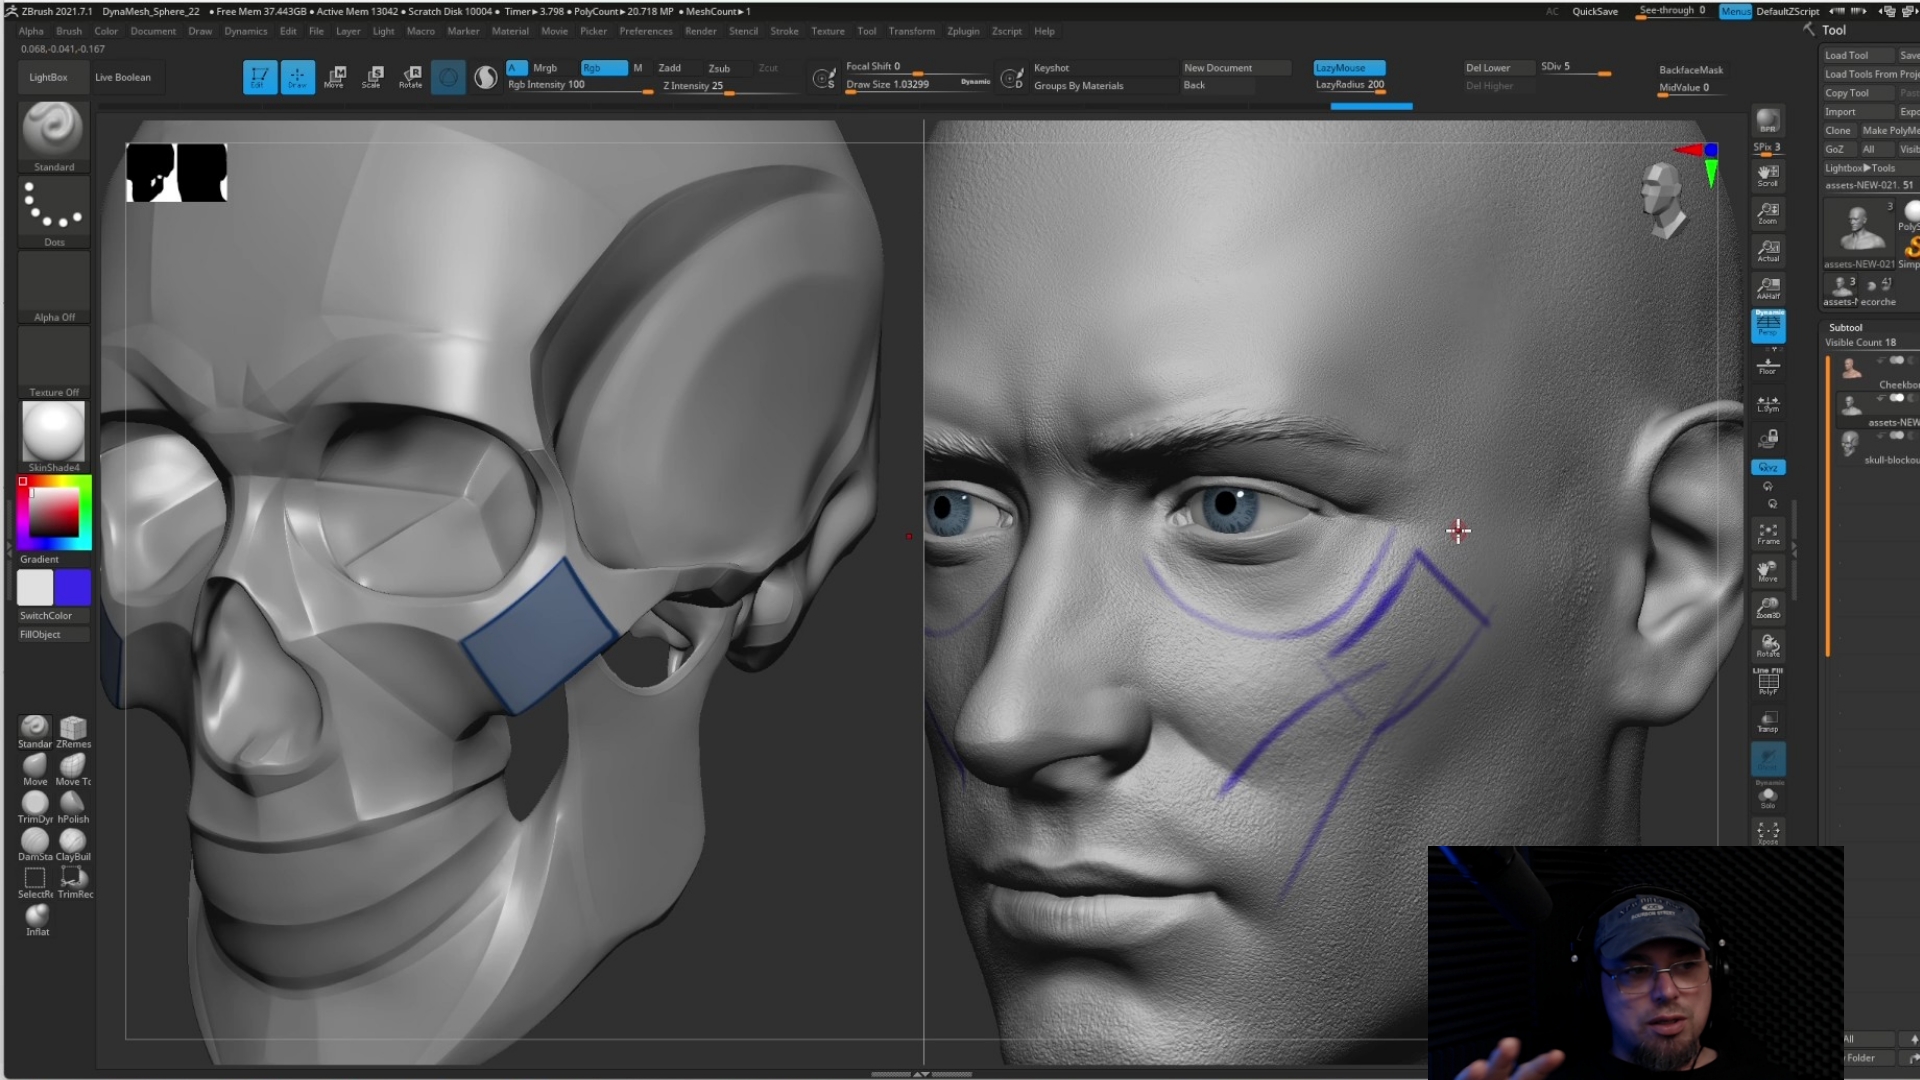Click the Load Tool button
The height and width of the screenshot is (1080, 1920).
pyautogui.click(x=1857, y=55)
